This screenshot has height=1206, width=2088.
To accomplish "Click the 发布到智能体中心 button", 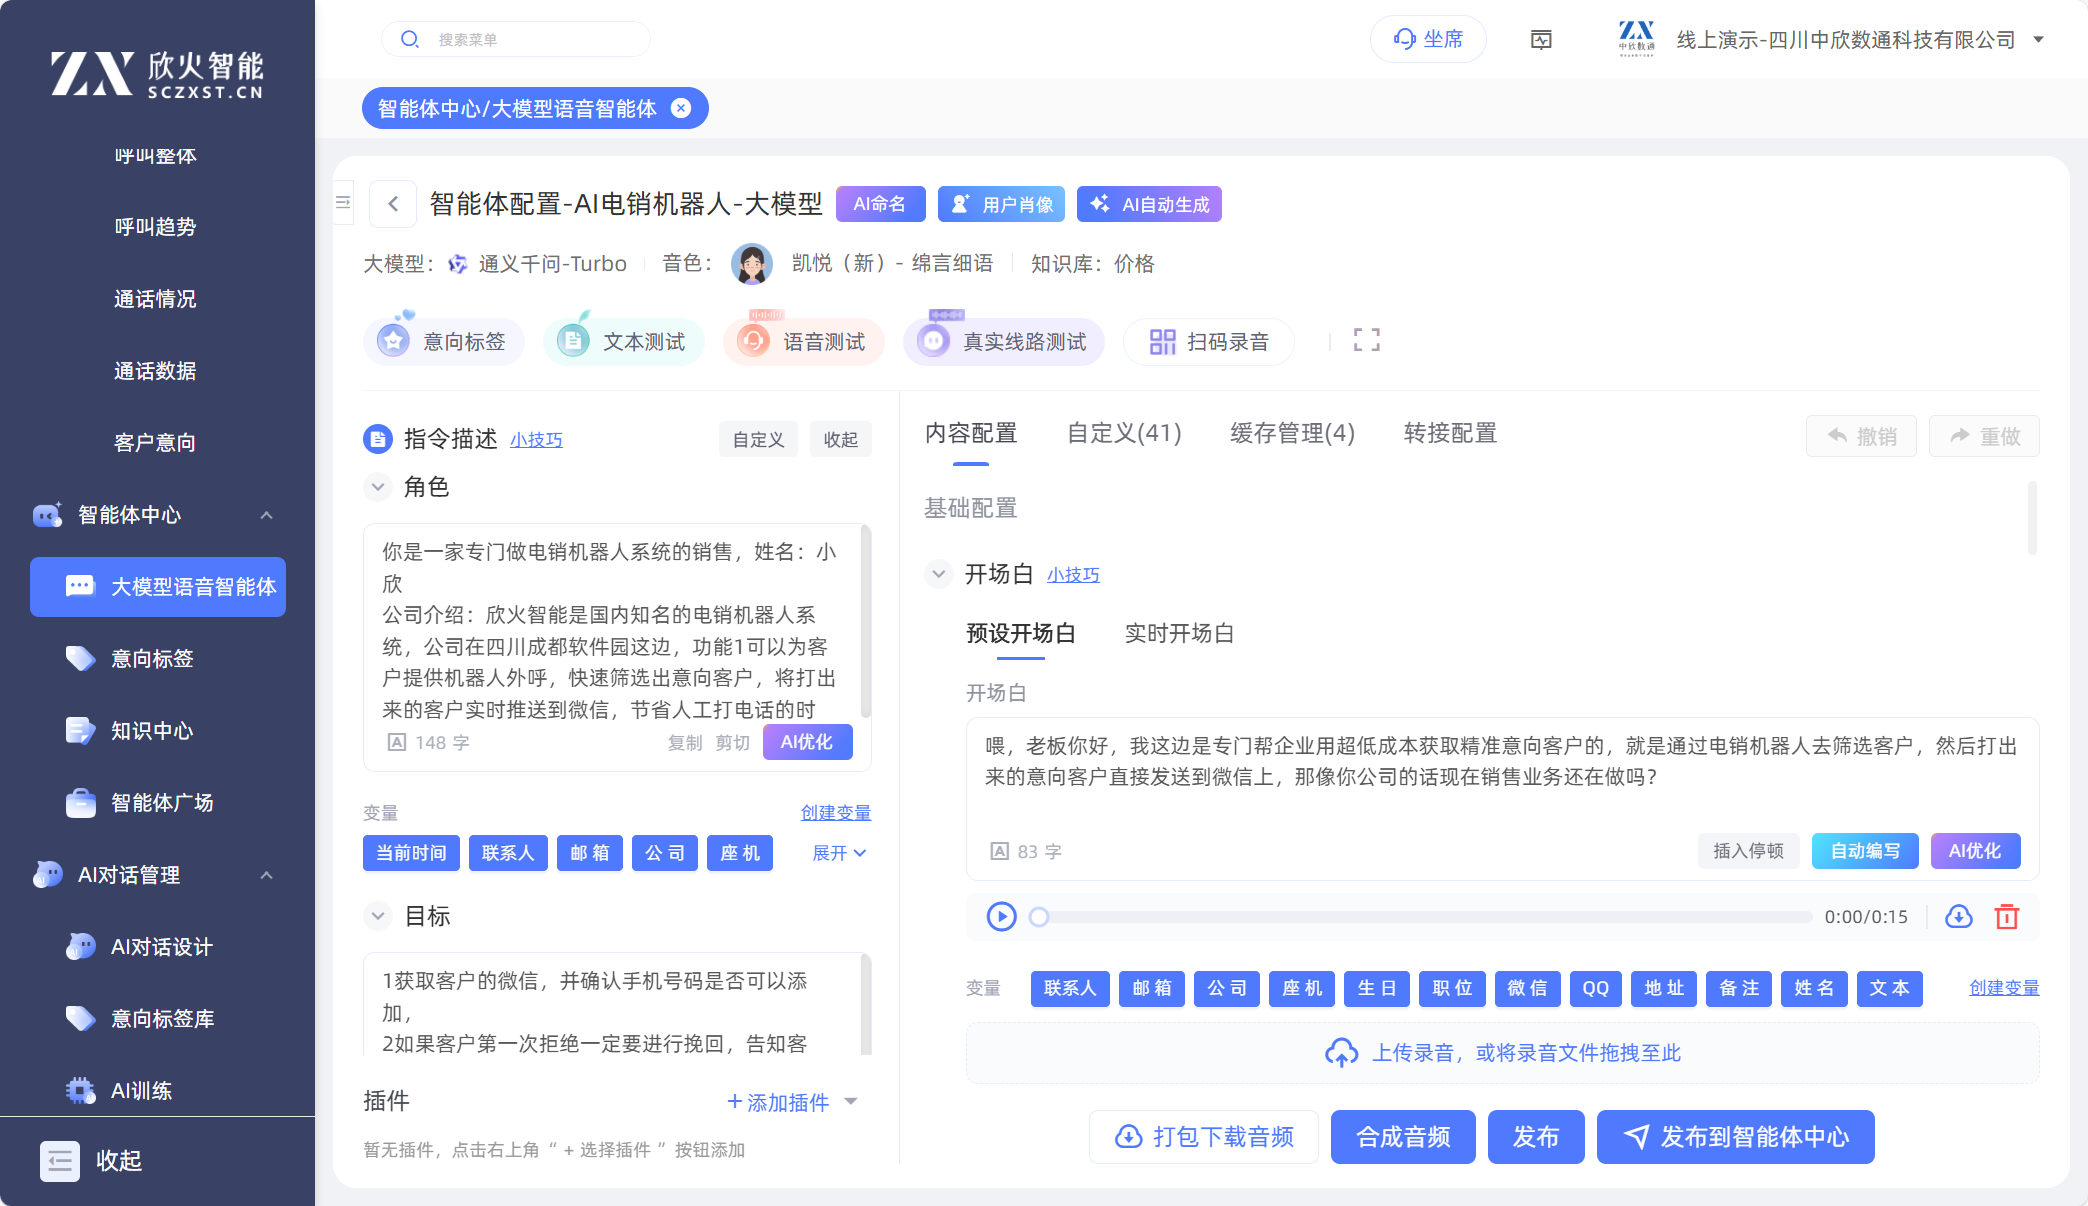I will click(x=1735, y=1137).
